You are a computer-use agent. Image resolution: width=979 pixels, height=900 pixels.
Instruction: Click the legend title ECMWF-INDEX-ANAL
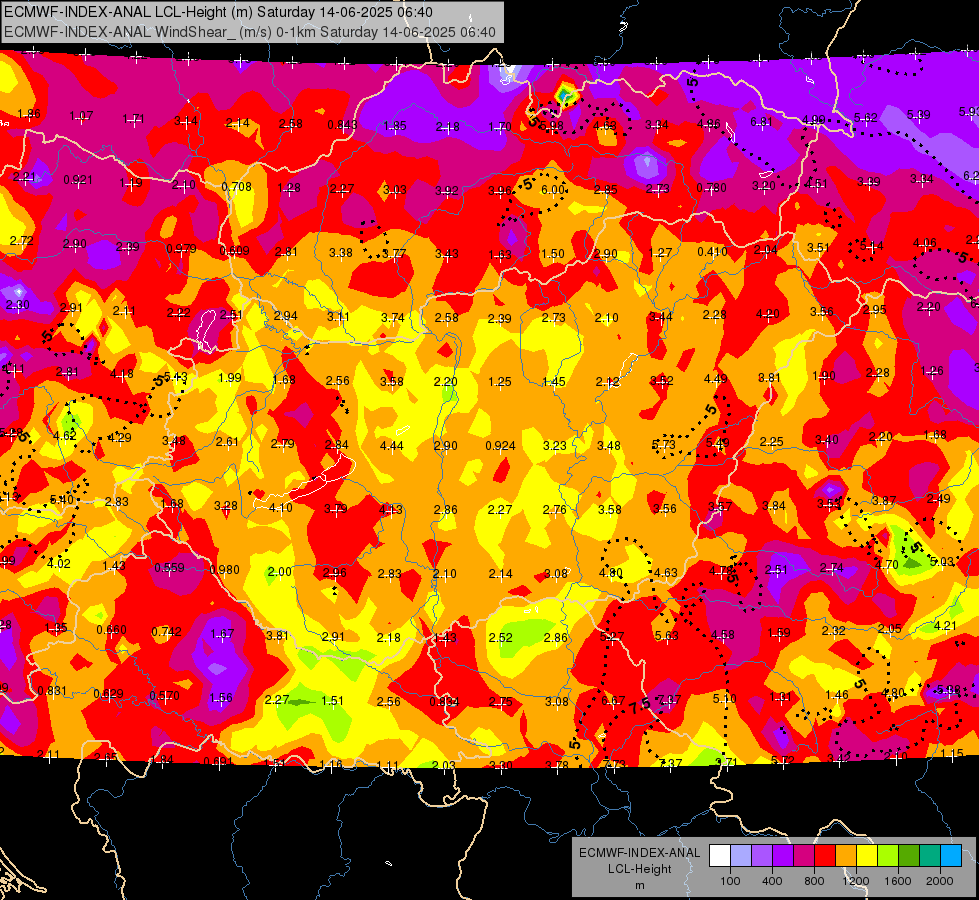tap(639, 853)
